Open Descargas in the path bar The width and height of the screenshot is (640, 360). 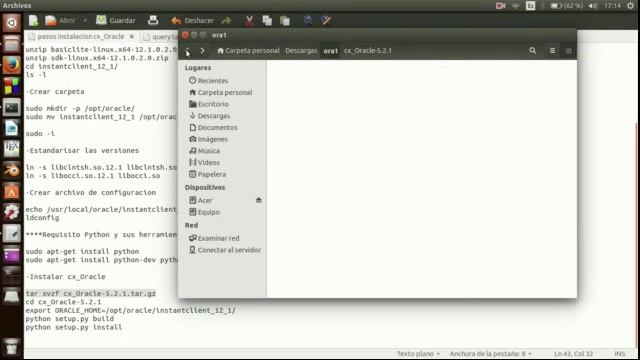301,51
